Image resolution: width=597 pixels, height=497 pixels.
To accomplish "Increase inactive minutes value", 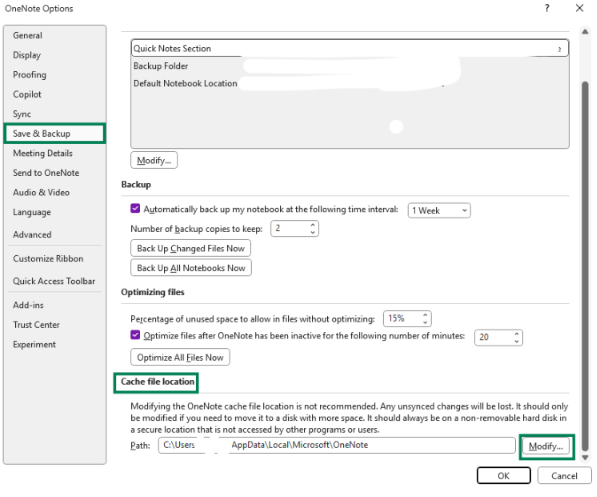I will click(x=517, y=334).
